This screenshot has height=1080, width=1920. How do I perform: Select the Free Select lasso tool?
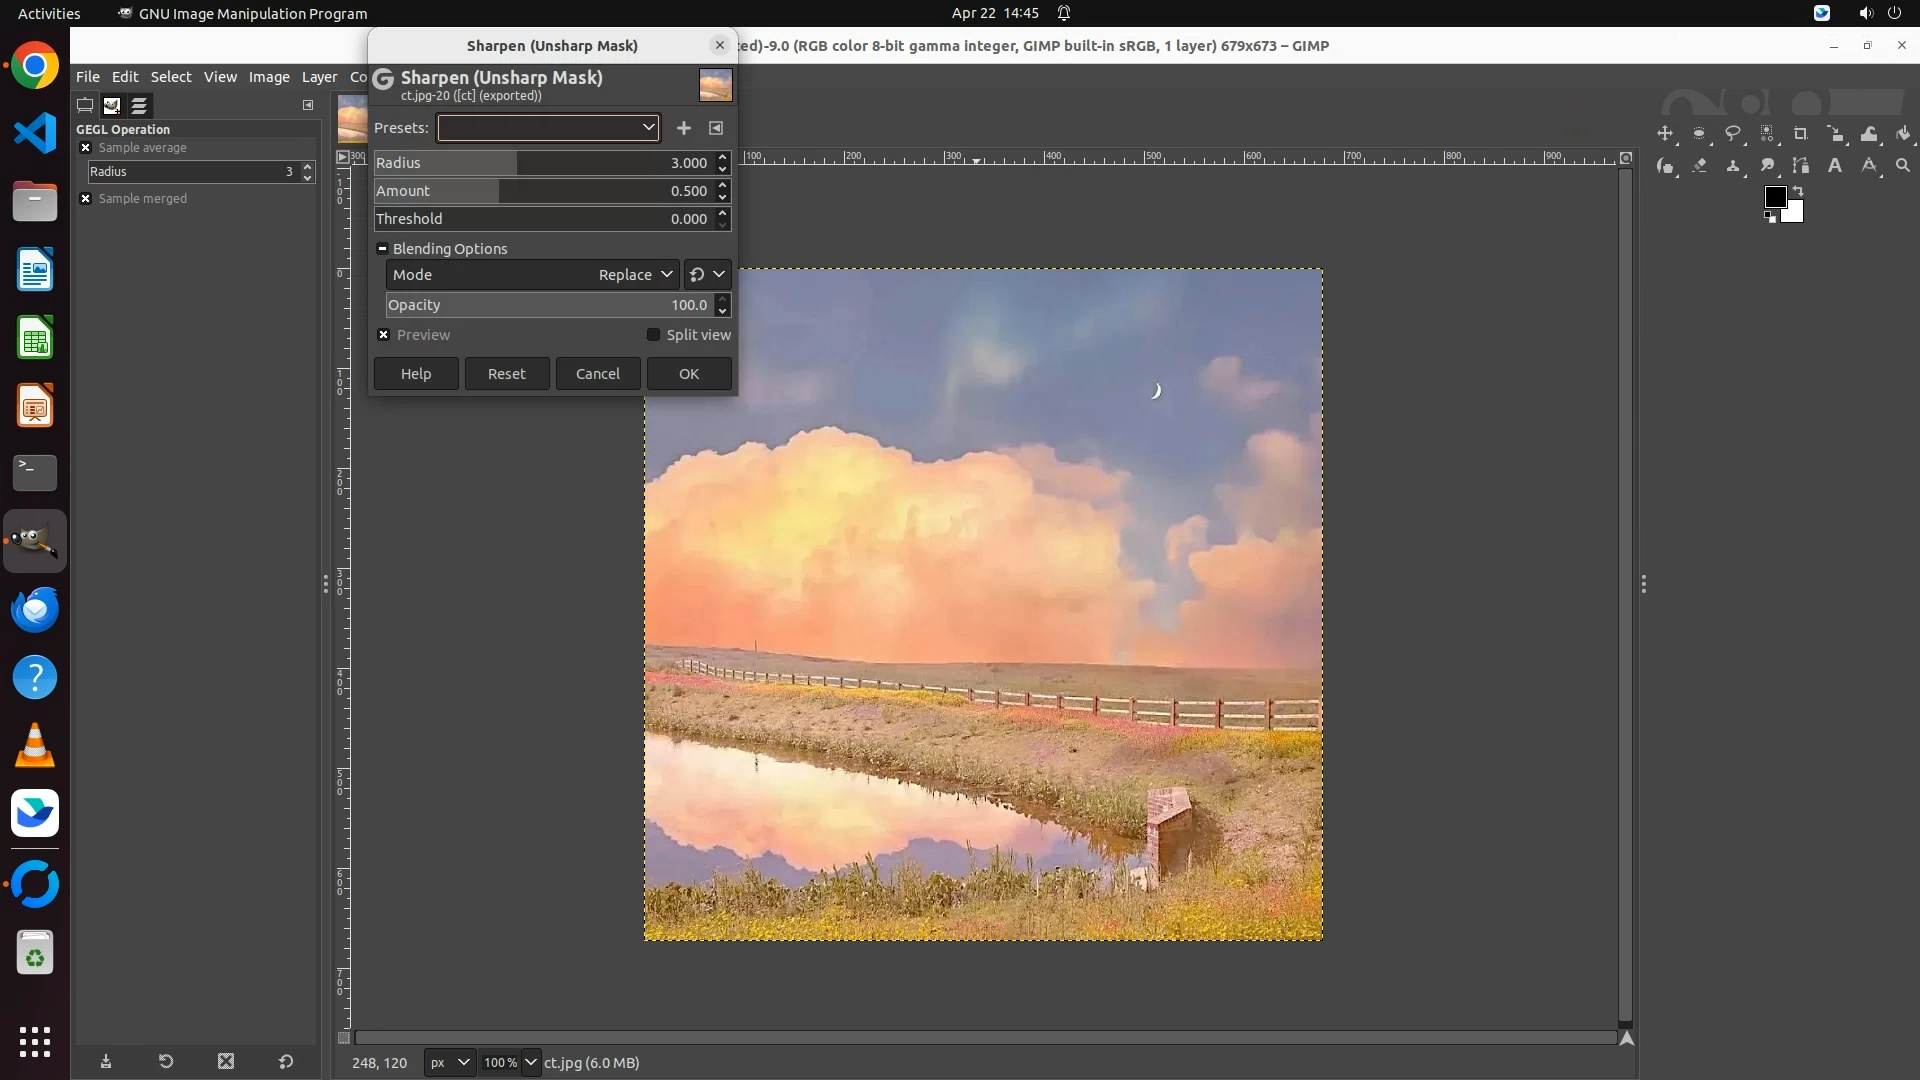click(1733, 134)
